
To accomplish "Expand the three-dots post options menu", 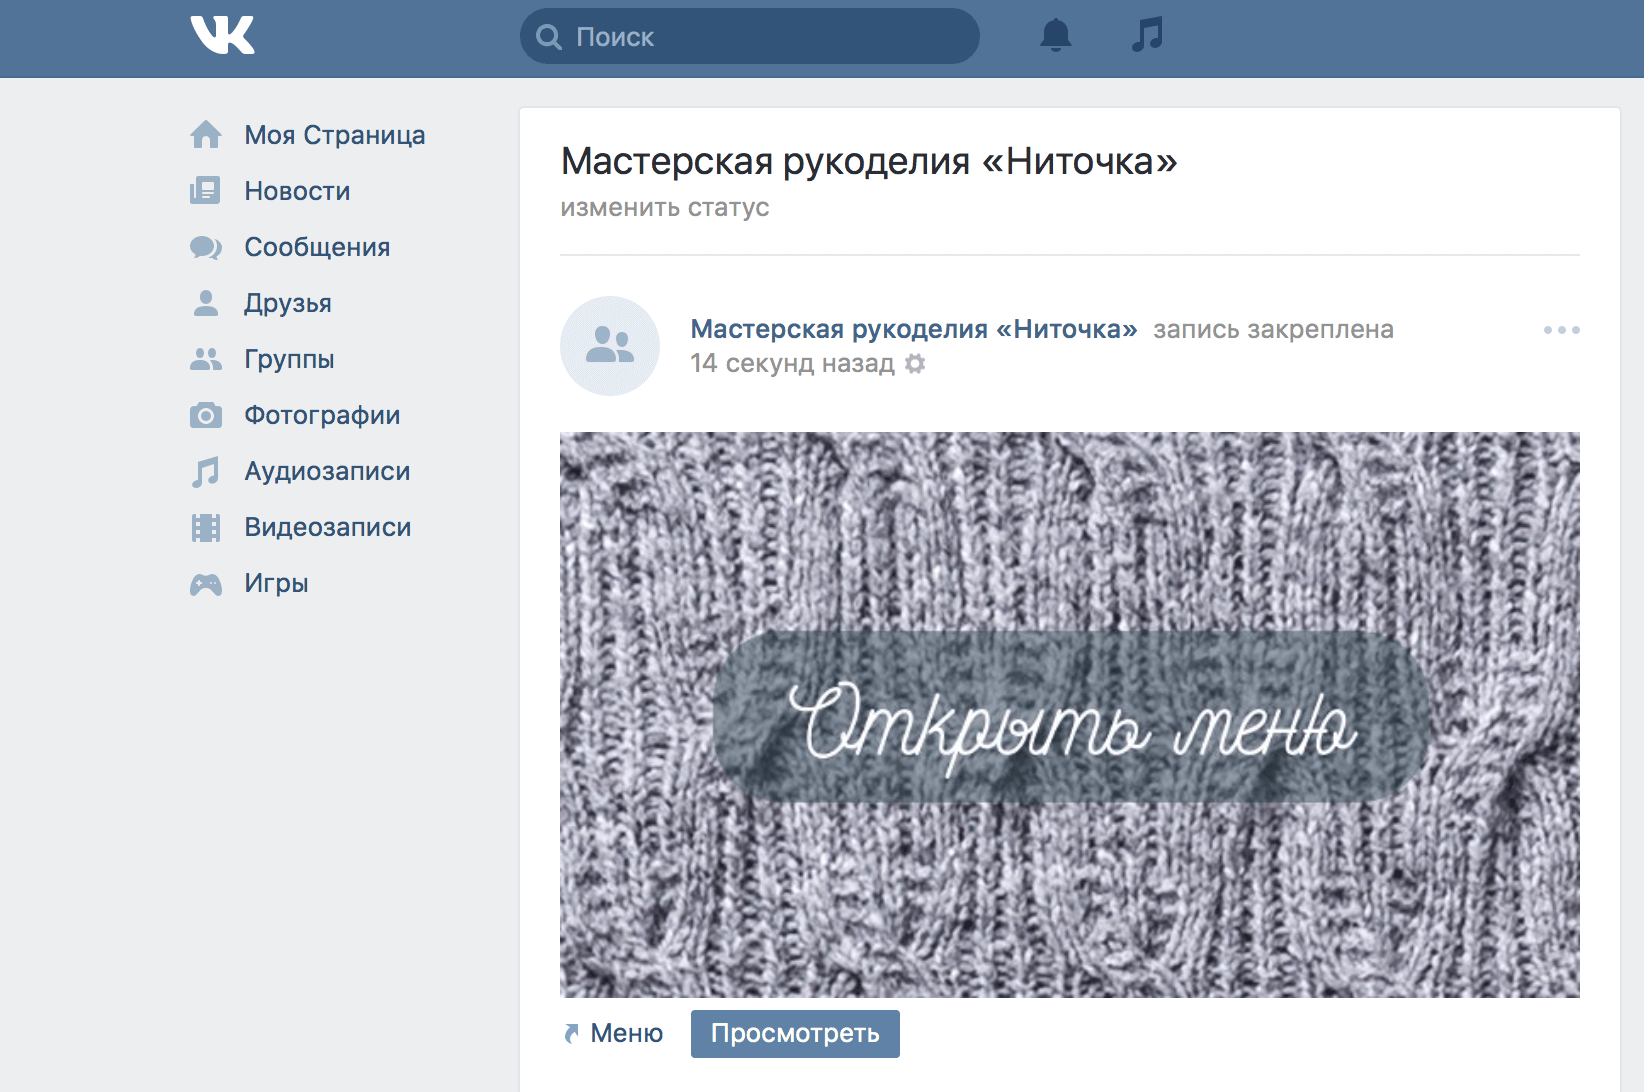I will tap(1560, 330).
